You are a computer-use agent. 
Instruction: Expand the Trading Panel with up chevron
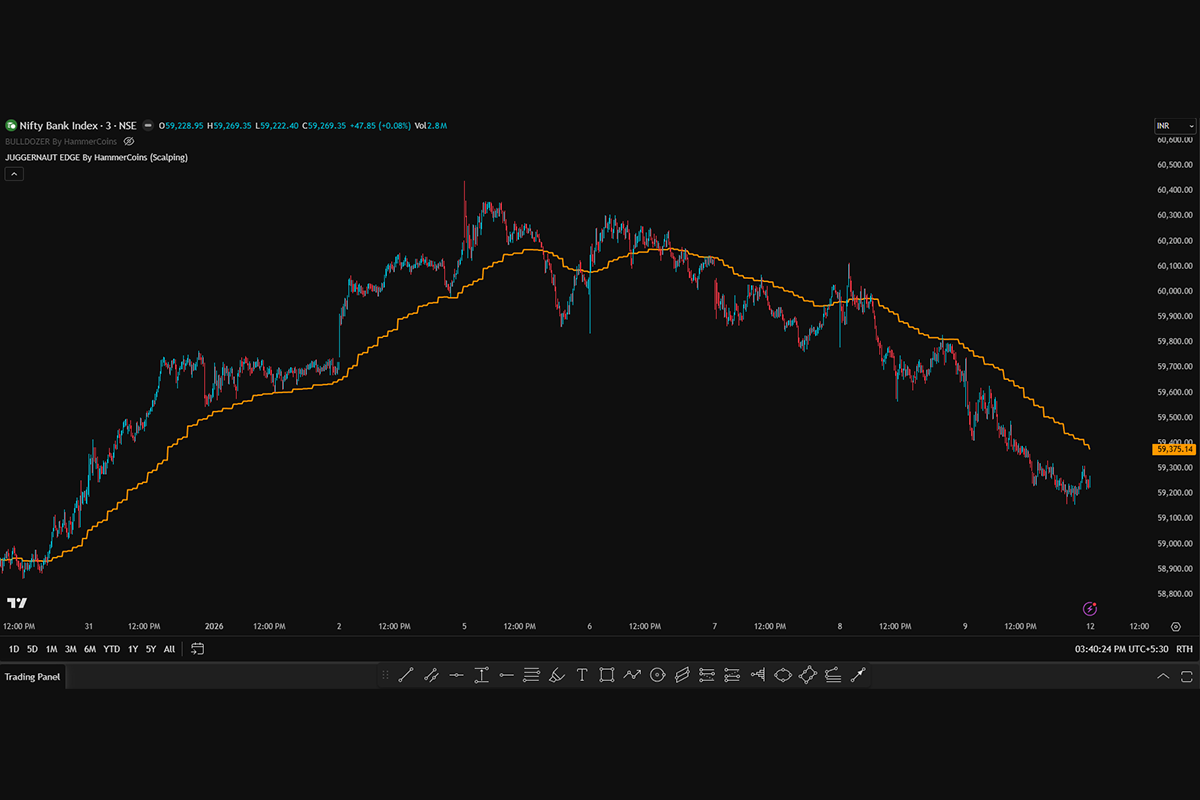[1162, 676]
